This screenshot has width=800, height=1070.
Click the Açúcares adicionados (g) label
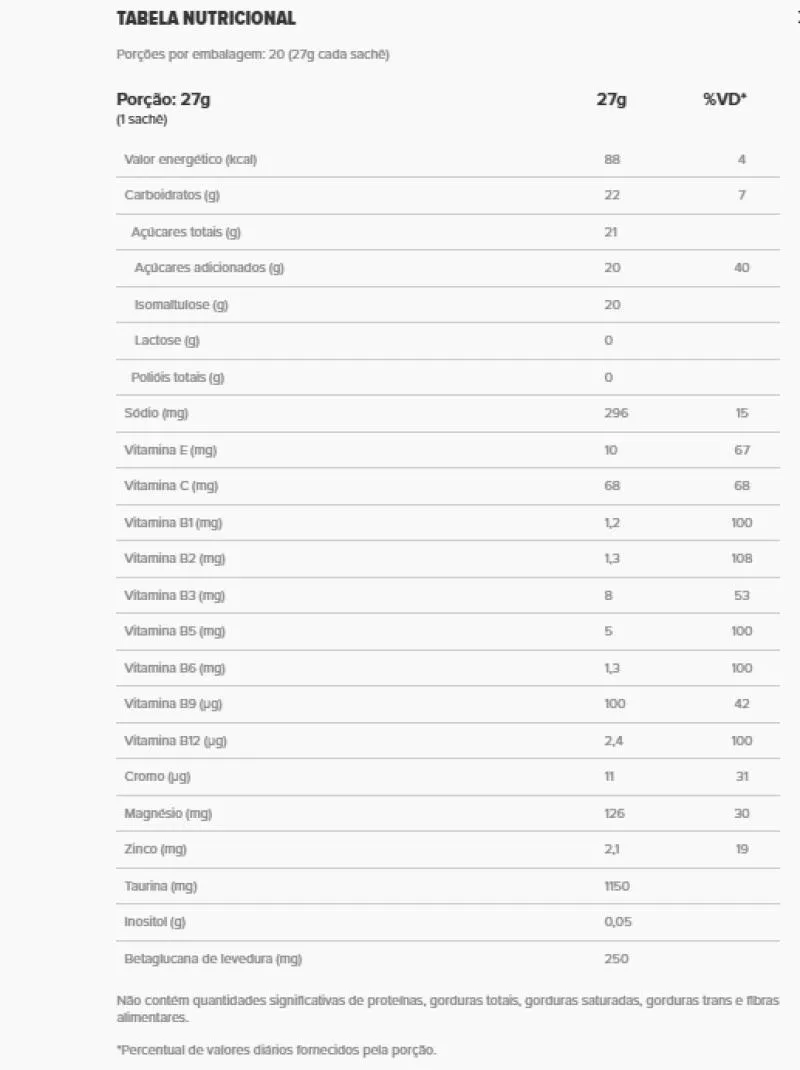coord(209,268)
